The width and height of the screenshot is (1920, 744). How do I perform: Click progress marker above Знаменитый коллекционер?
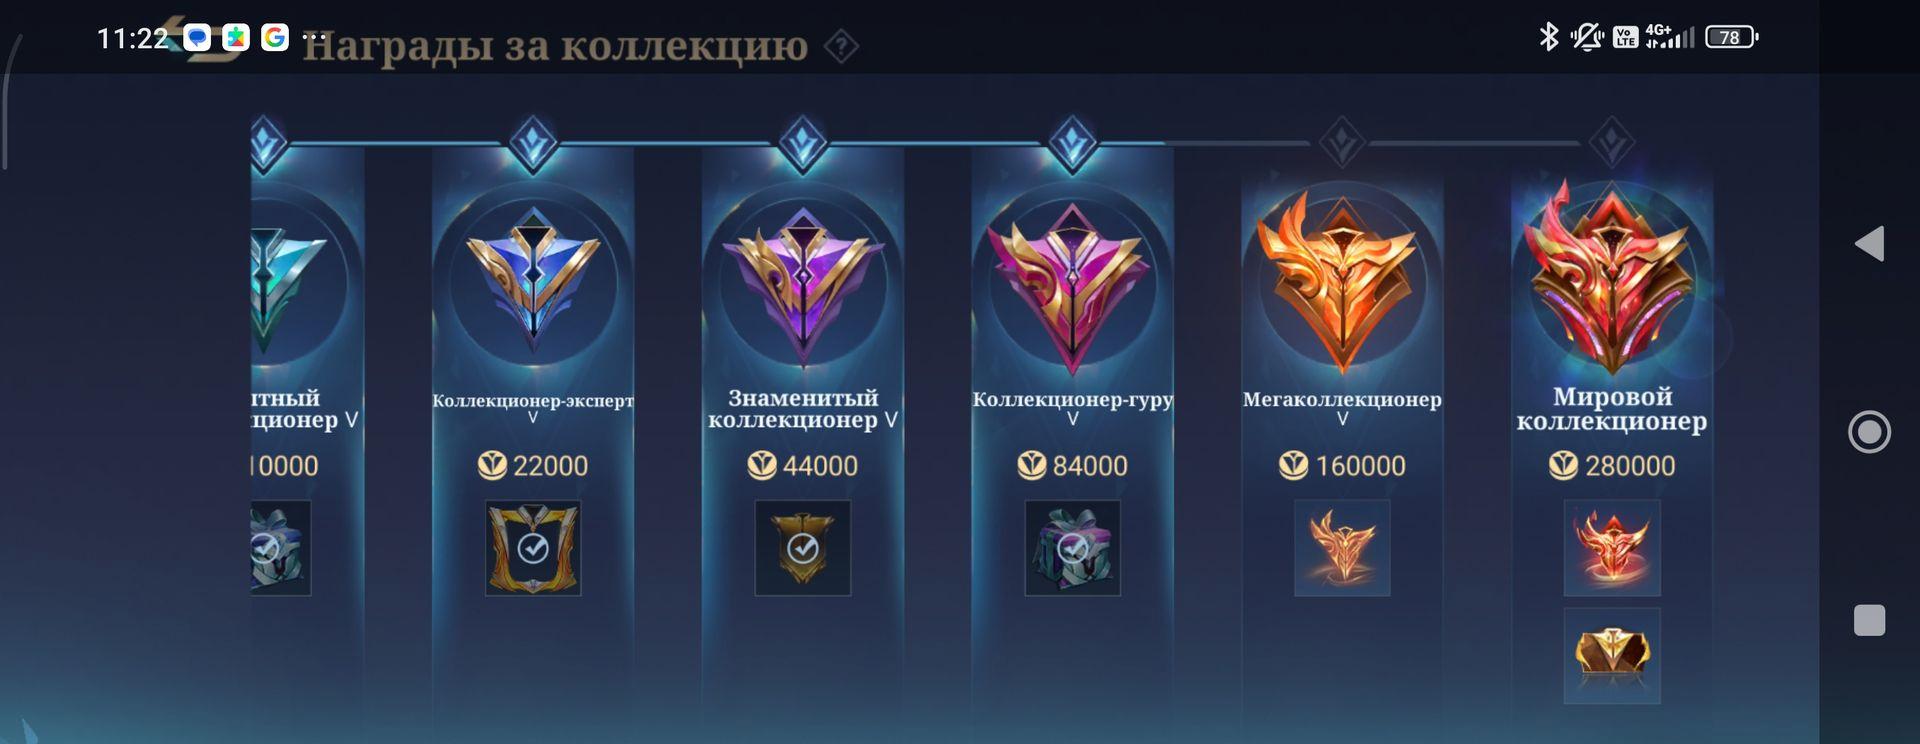click(803, 144)
